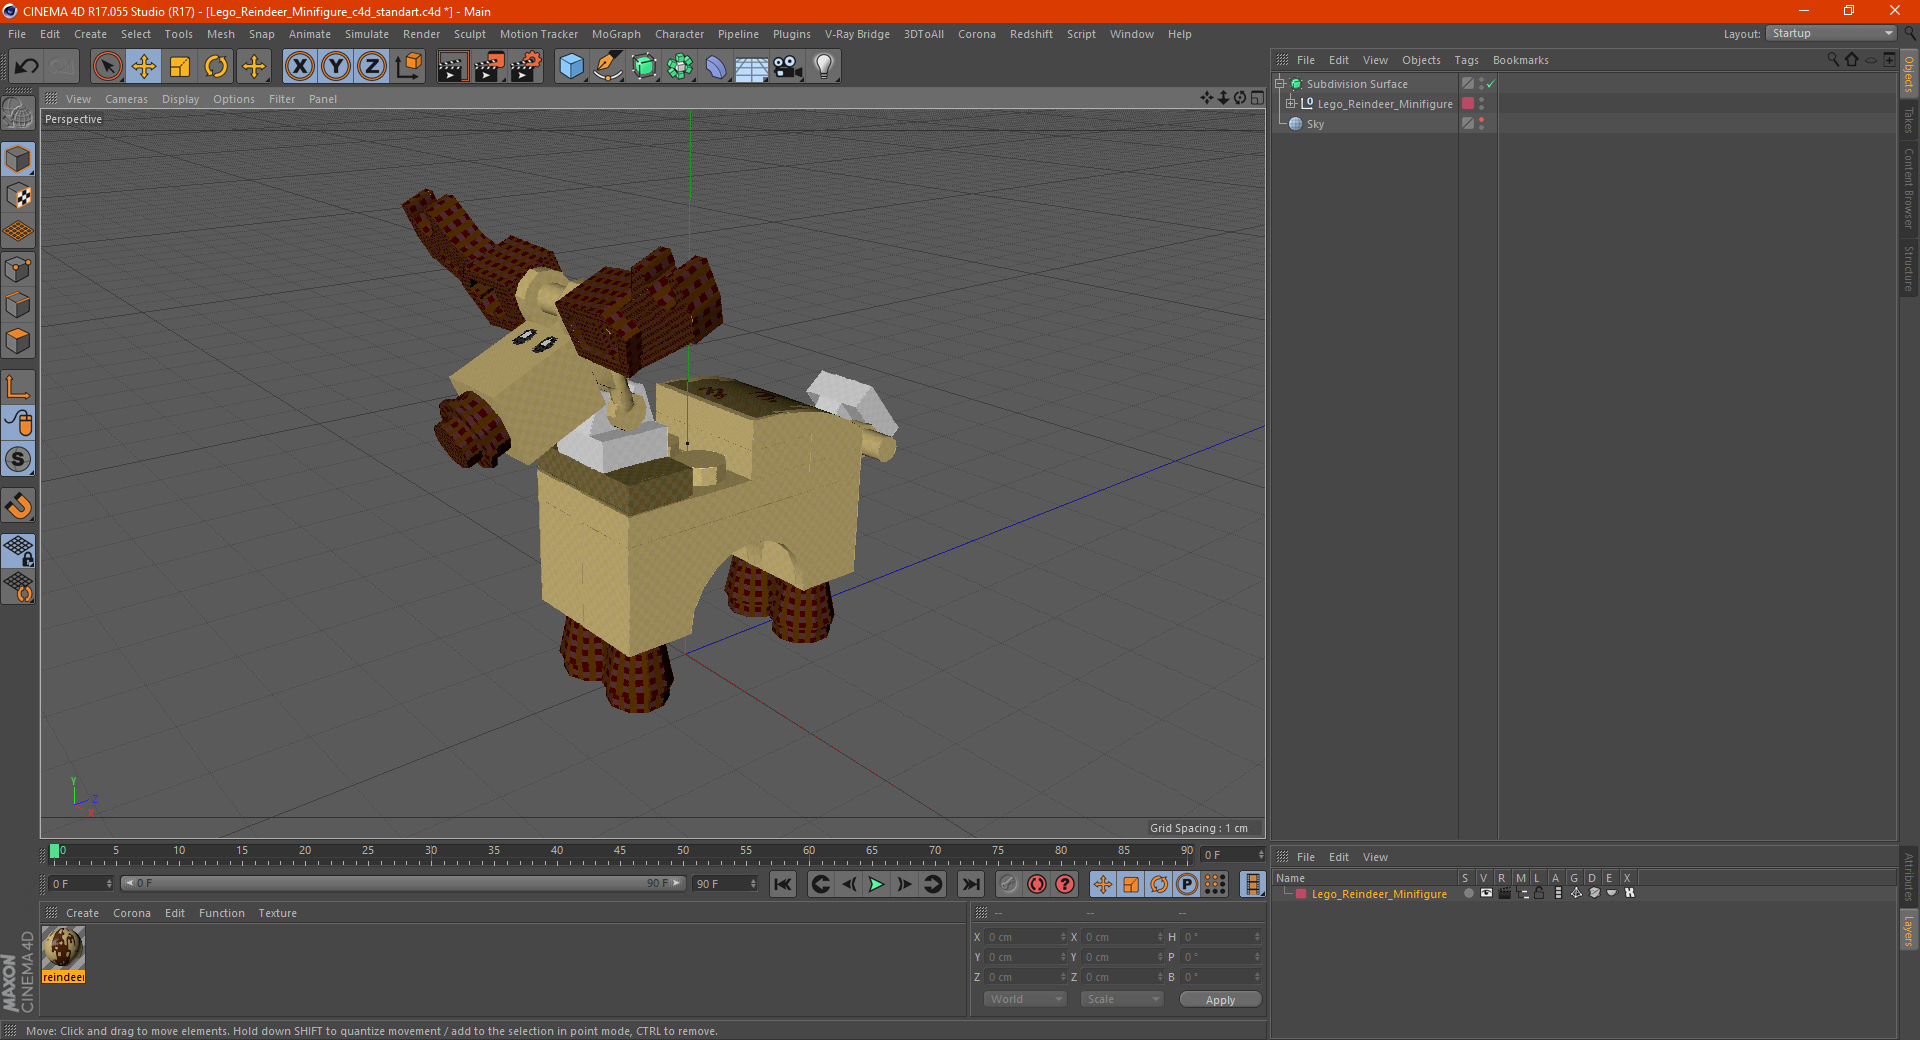The height and width of the screenshot is (1040, 1920).
Task: Toggle Lego_Reindeer_Minifigure visibility dots in Object Manager
Action: click(x=1481, y=104)
